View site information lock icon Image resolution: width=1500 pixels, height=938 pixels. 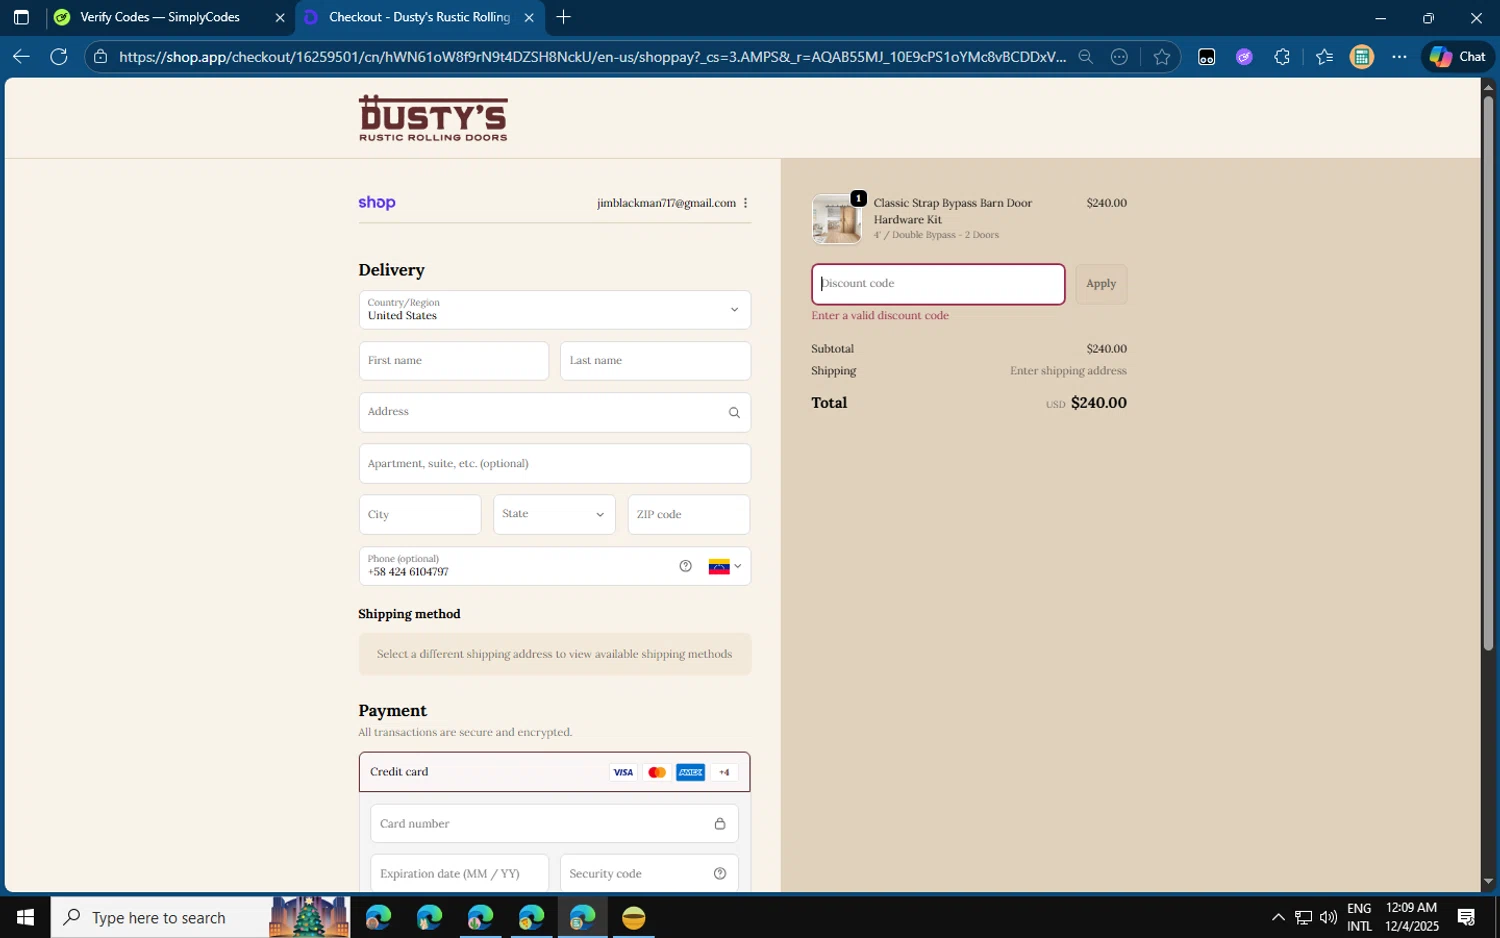[x=100, y=57]
